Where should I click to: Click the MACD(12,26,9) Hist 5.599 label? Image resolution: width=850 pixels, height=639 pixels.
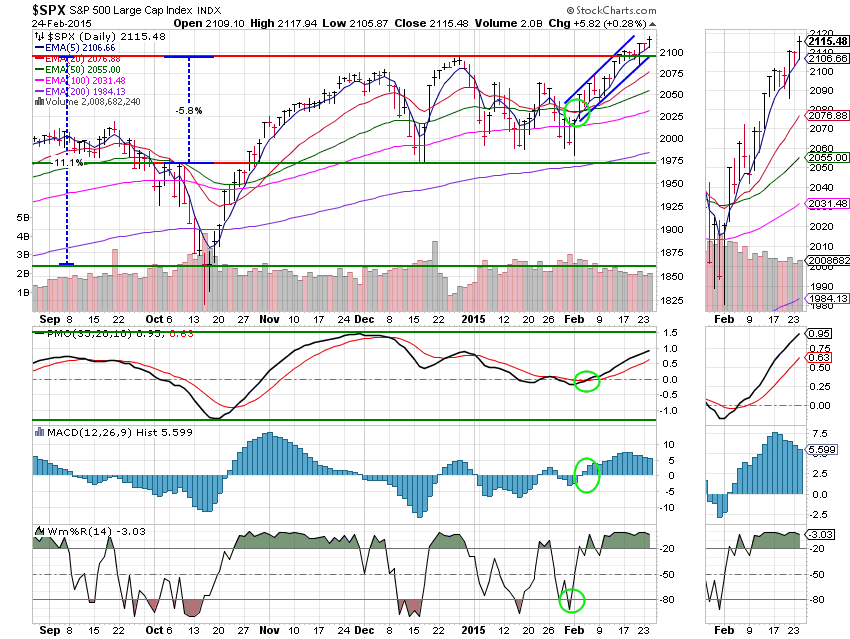tap(120, 432)
